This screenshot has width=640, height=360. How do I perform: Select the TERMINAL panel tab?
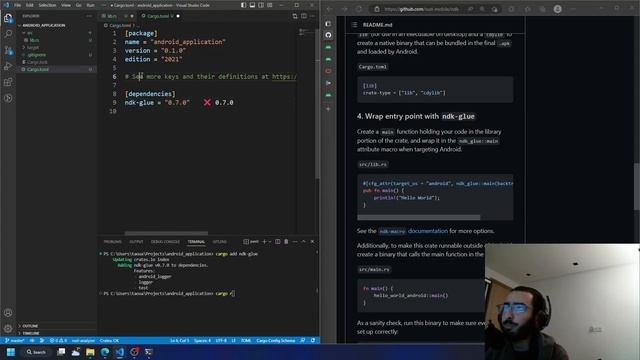point(196,242)
